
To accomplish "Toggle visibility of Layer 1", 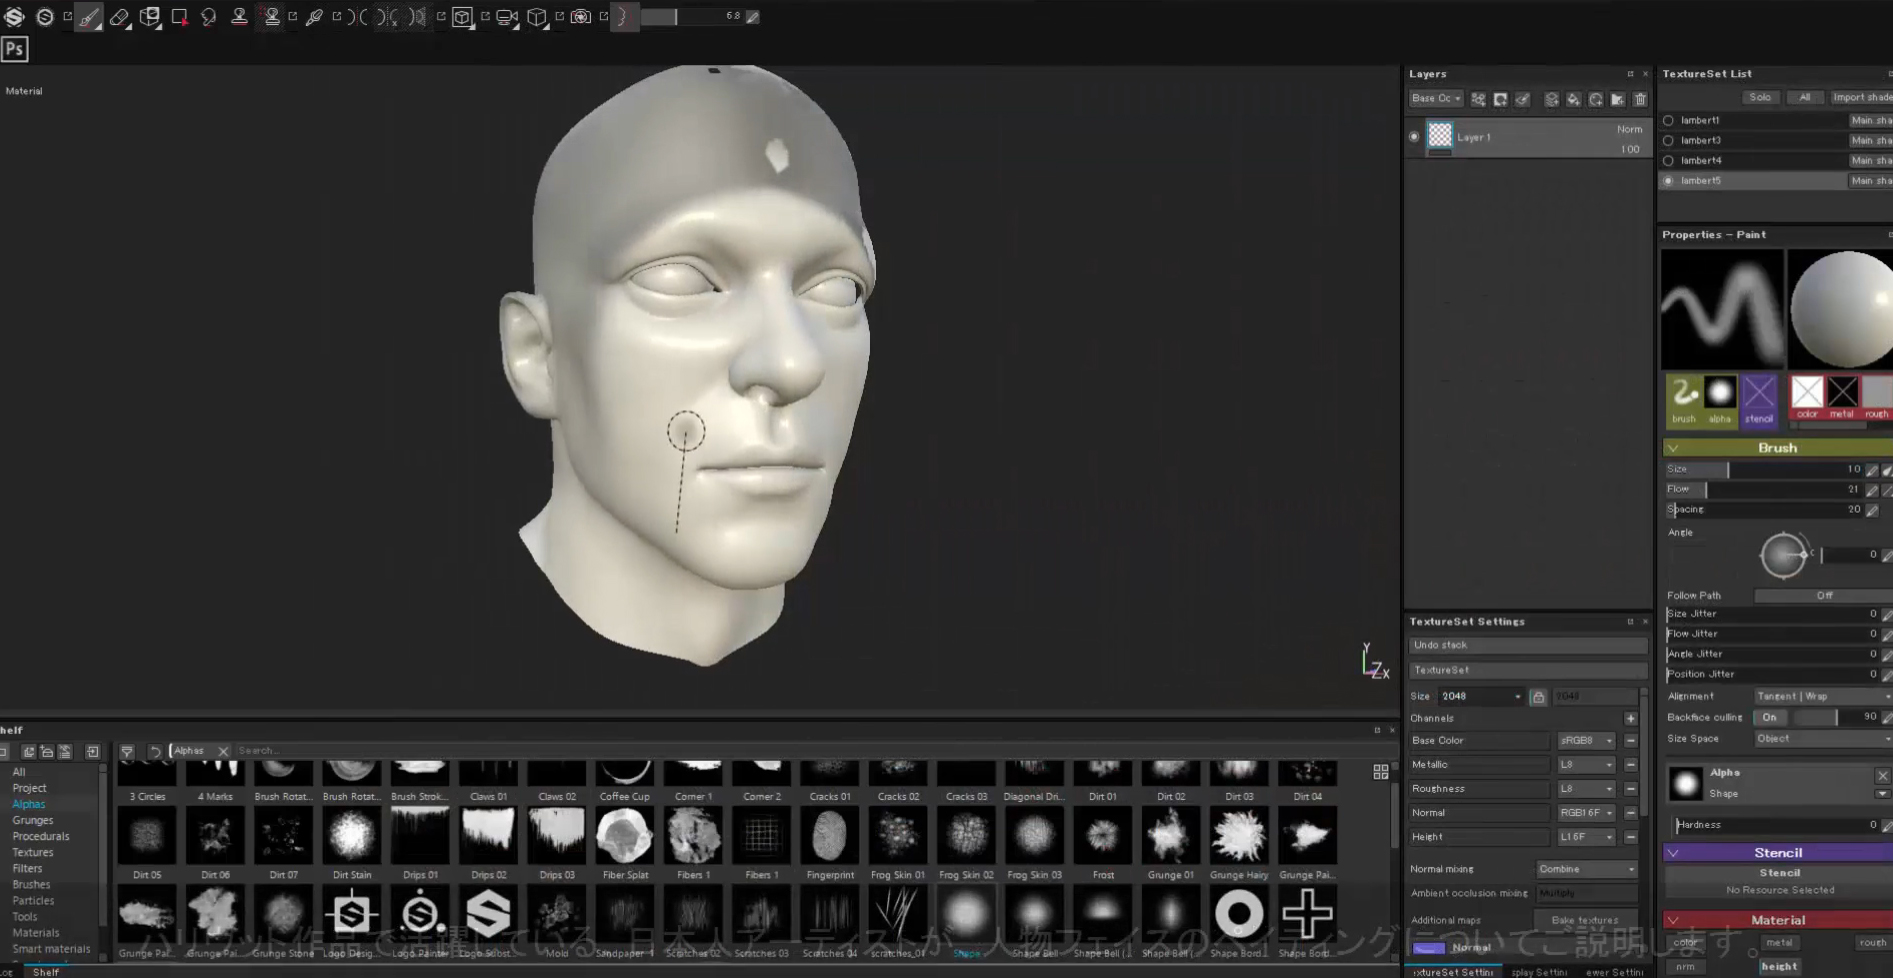I will (x=1414, y=136).
